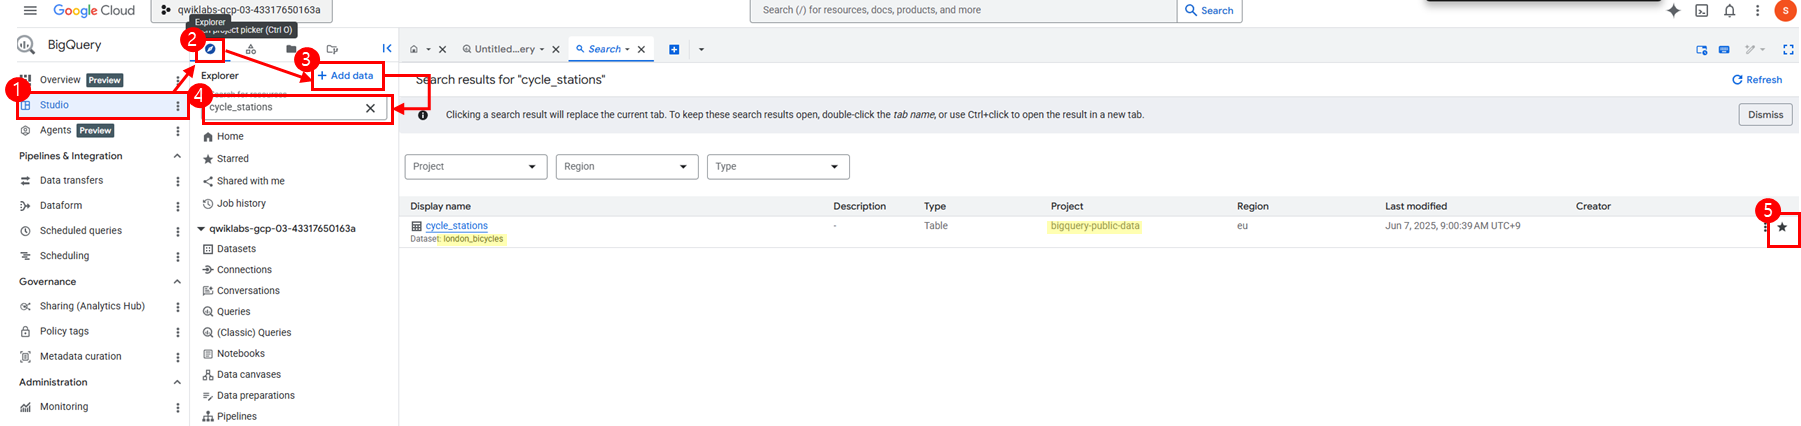Screen dimensions: 1801x426
Task: Collapse the Pipelines & Integration section
Action: pyautogui.click(x=177, y=156)
